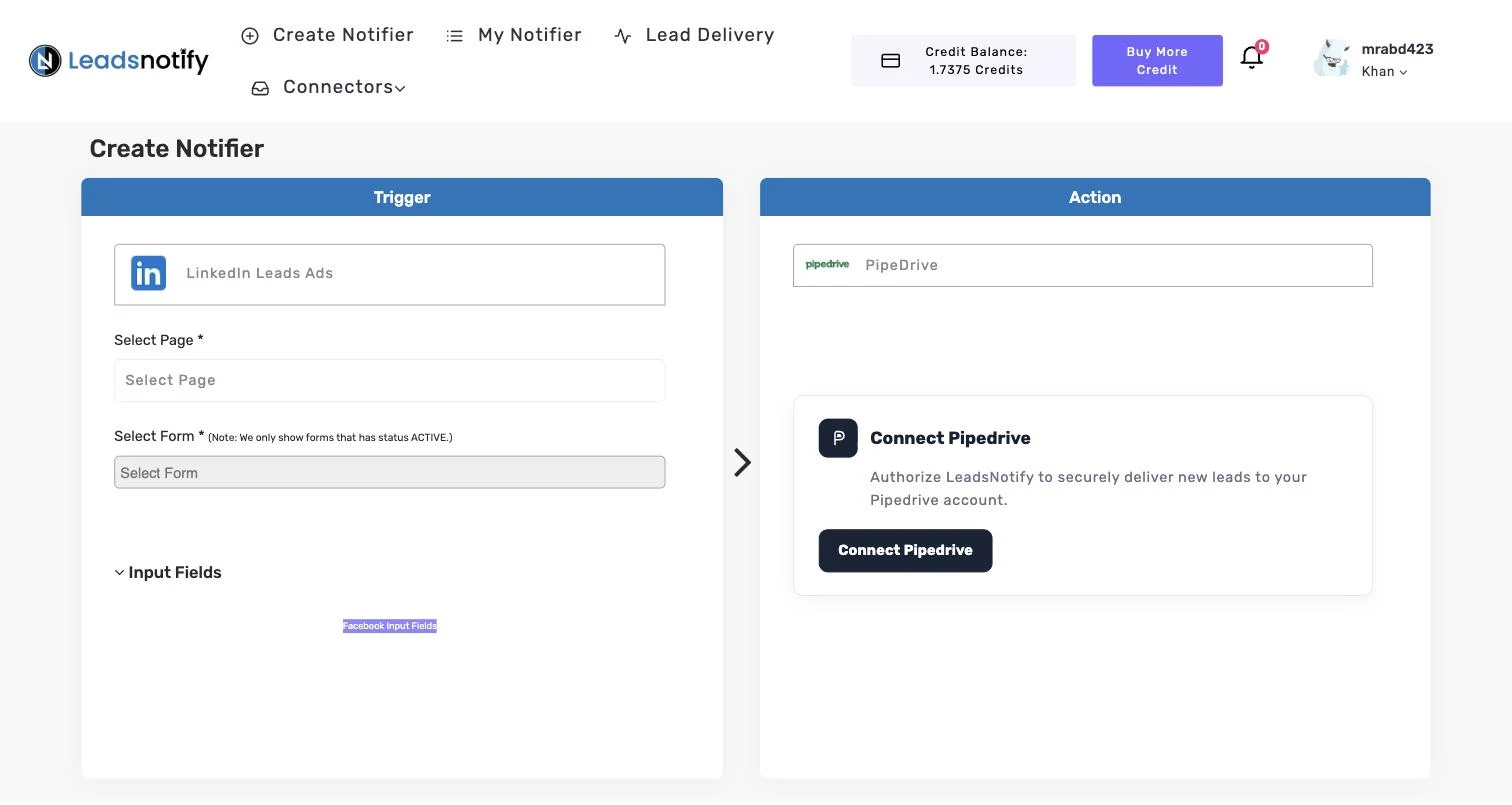Click the Buy More Credit button
The height and width of the screenshot is (805, 1512).
[1157, 61]
